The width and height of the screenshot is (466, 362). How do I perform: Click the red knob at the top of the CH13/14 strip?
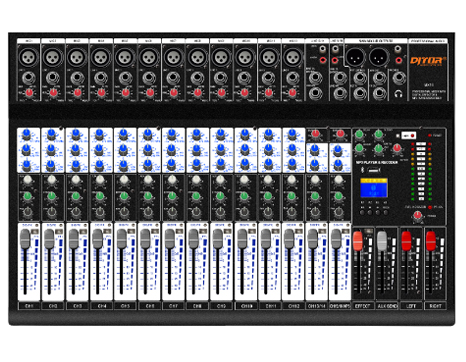click(315, 134)
